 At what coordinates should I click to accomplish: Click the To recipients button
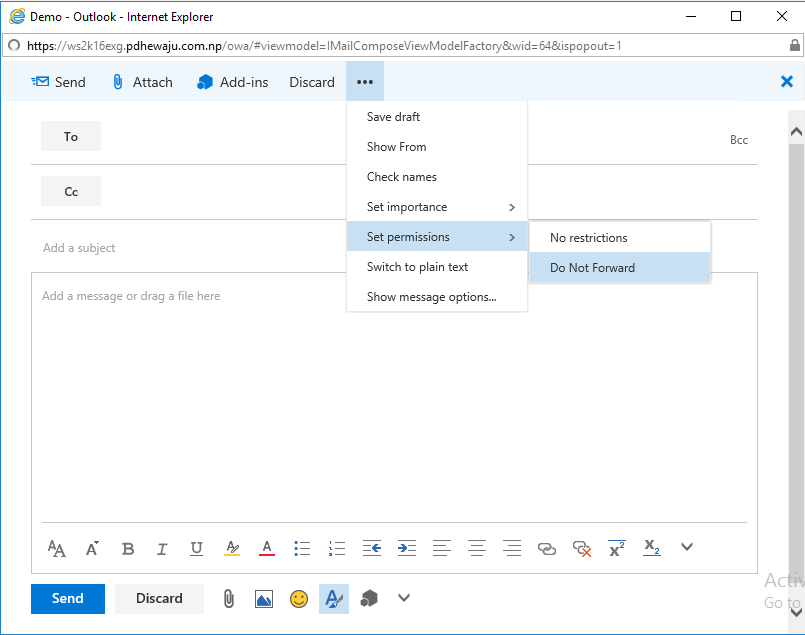point(71,136)
